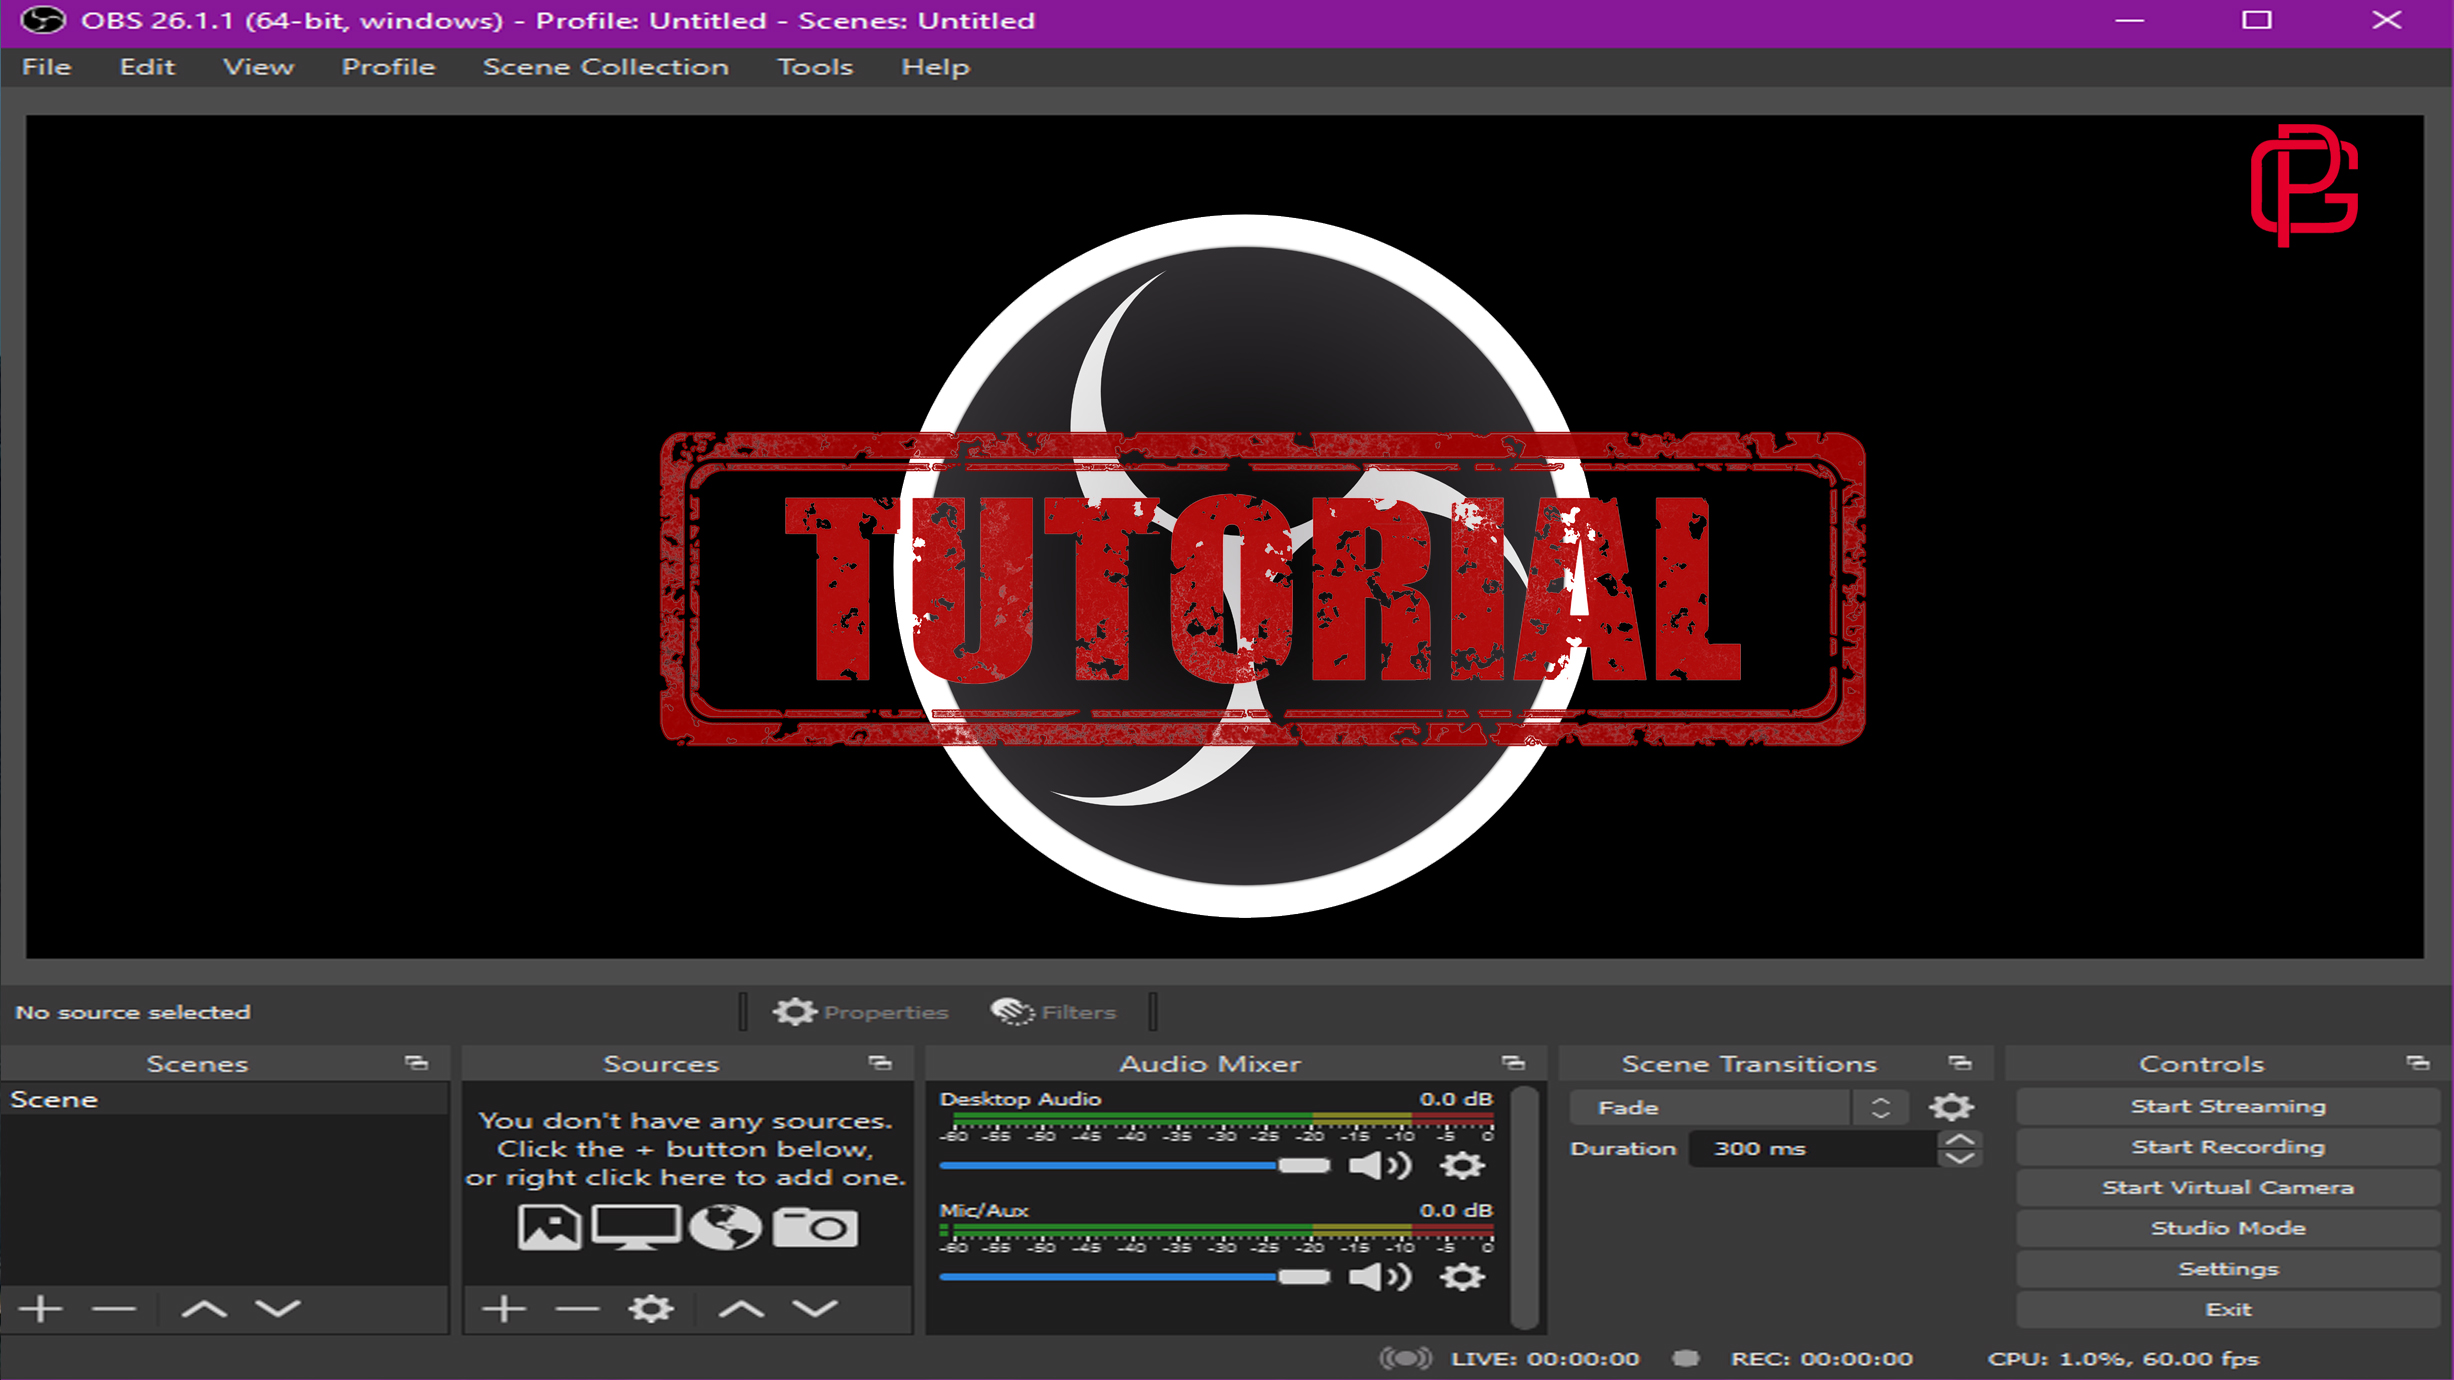Select the image source icon
The image size is (2454, 1380).
tap(549, 1227)
